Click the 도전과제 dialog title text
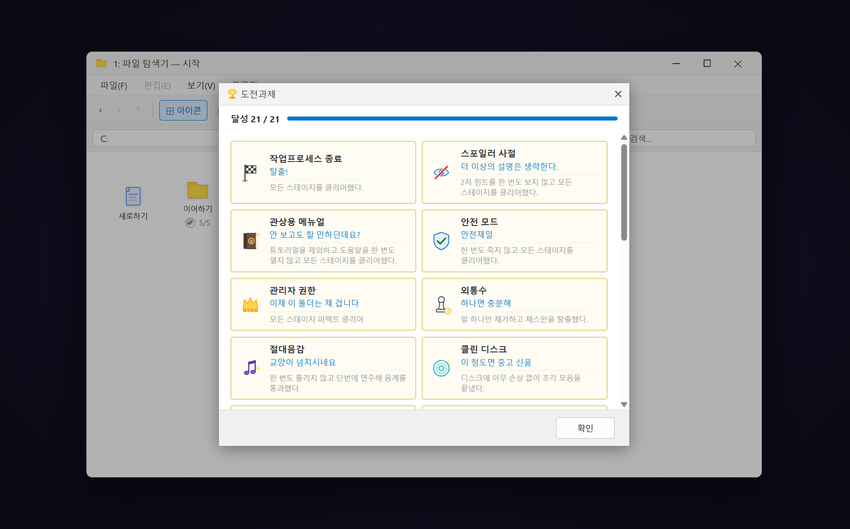 coord(258,94)
